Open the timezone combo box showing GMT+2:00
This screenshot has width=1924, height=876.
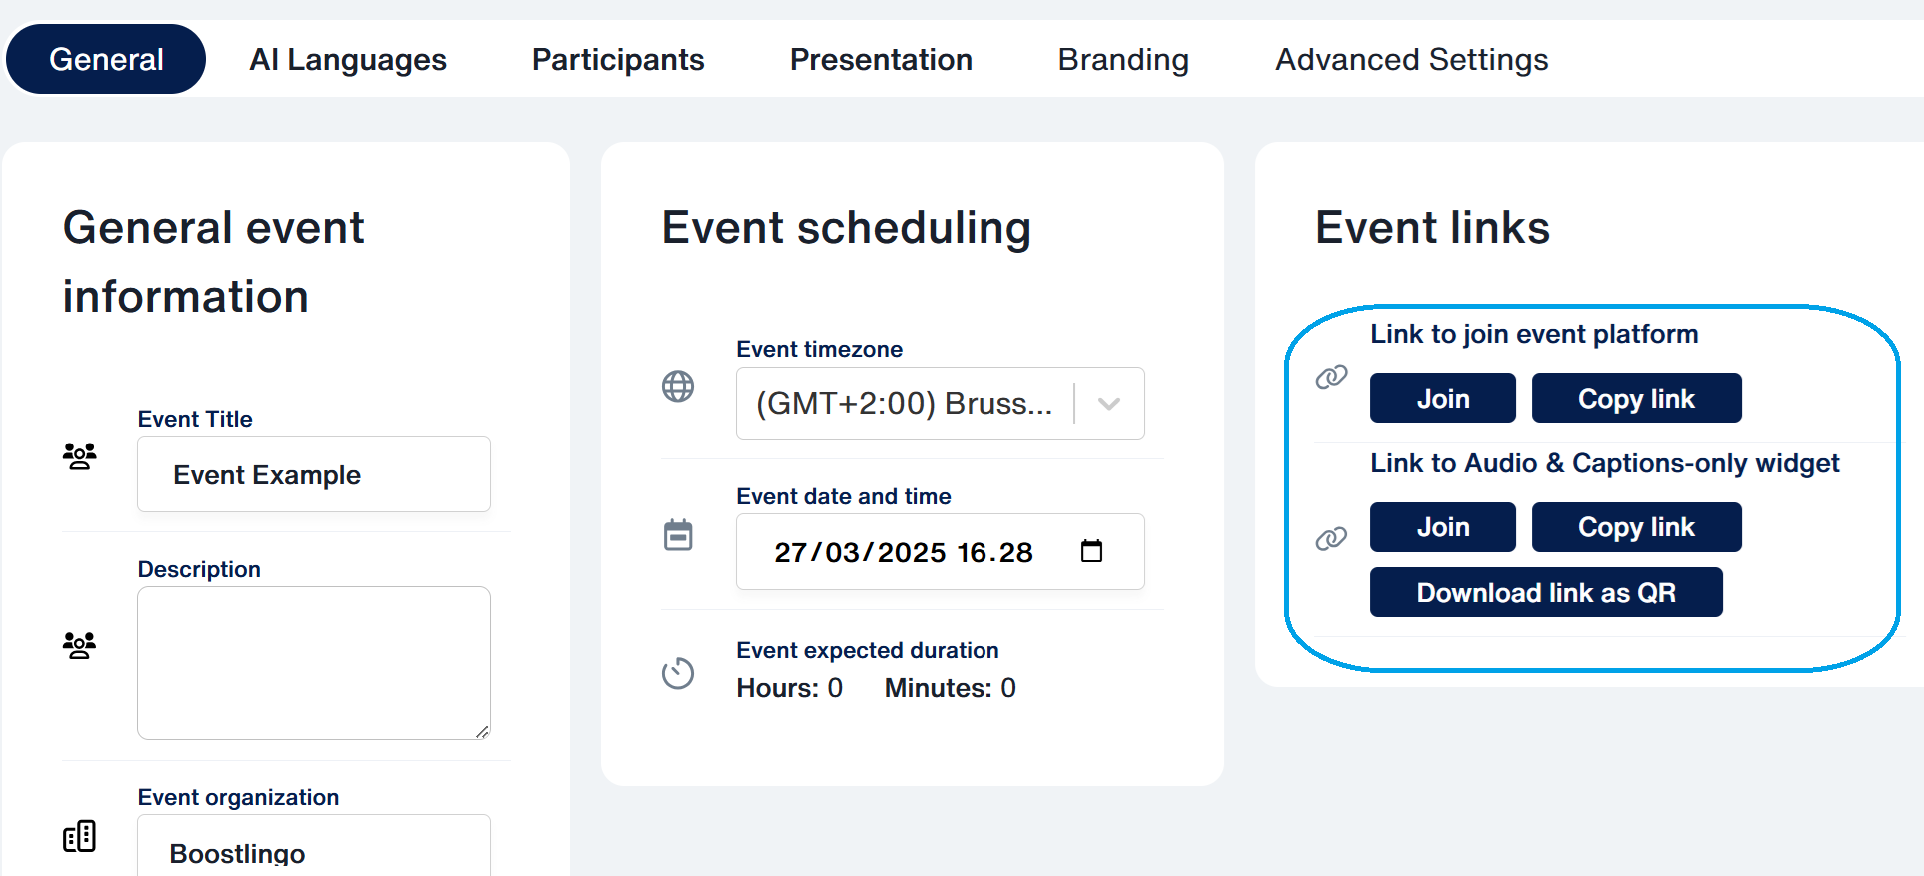point(940,404)
